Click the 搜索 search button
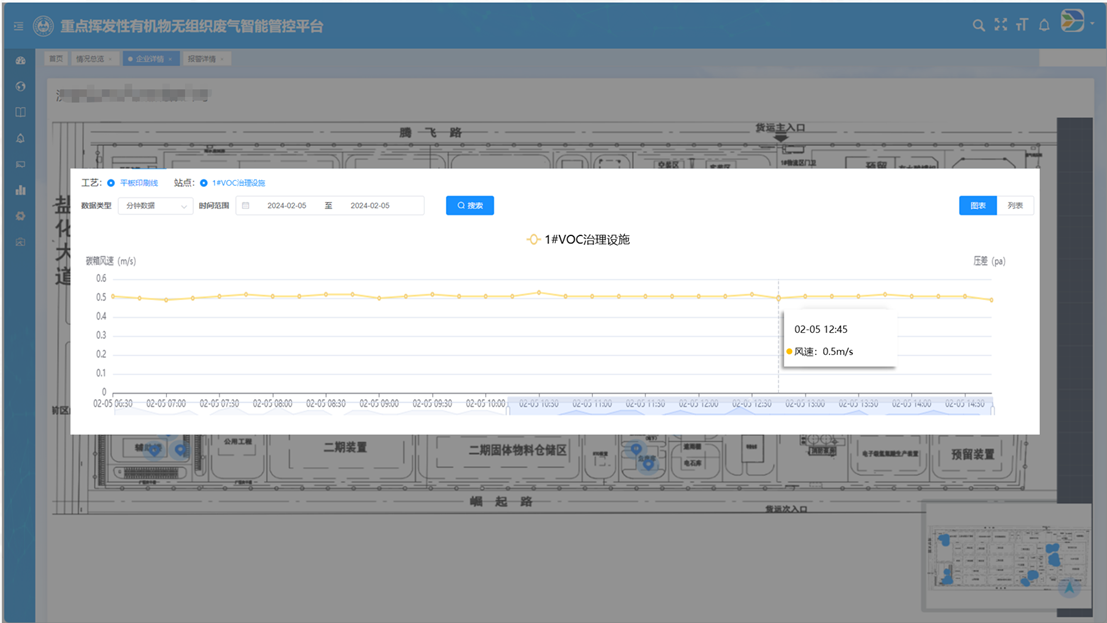This screenshot has height=623, width=1107. coord(469,205)
